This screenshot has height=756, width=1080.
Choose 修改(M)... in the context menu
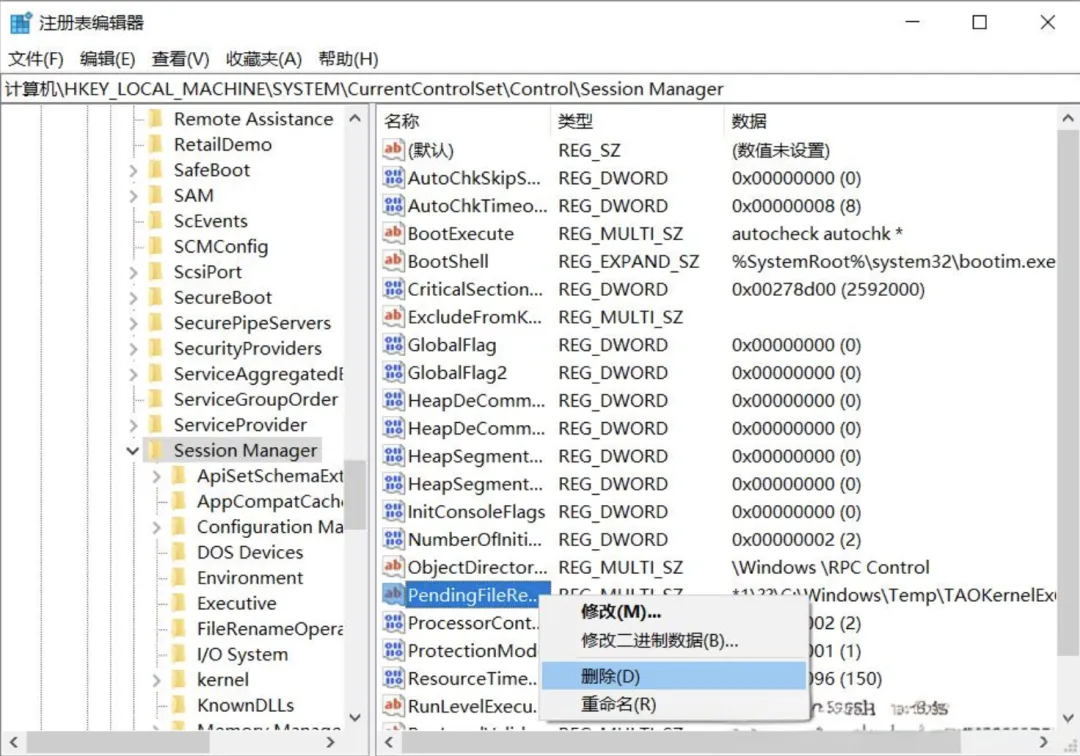[x=674, y=611]
